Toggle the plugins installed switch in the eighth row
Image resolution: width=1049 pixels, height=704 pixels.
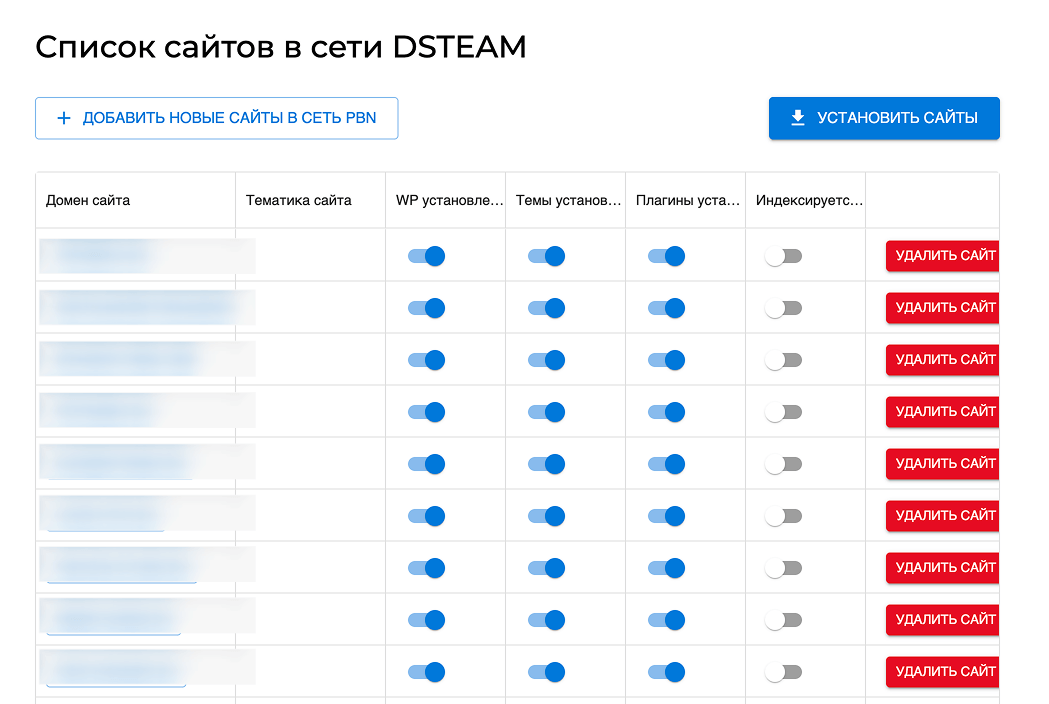(666, 620)
